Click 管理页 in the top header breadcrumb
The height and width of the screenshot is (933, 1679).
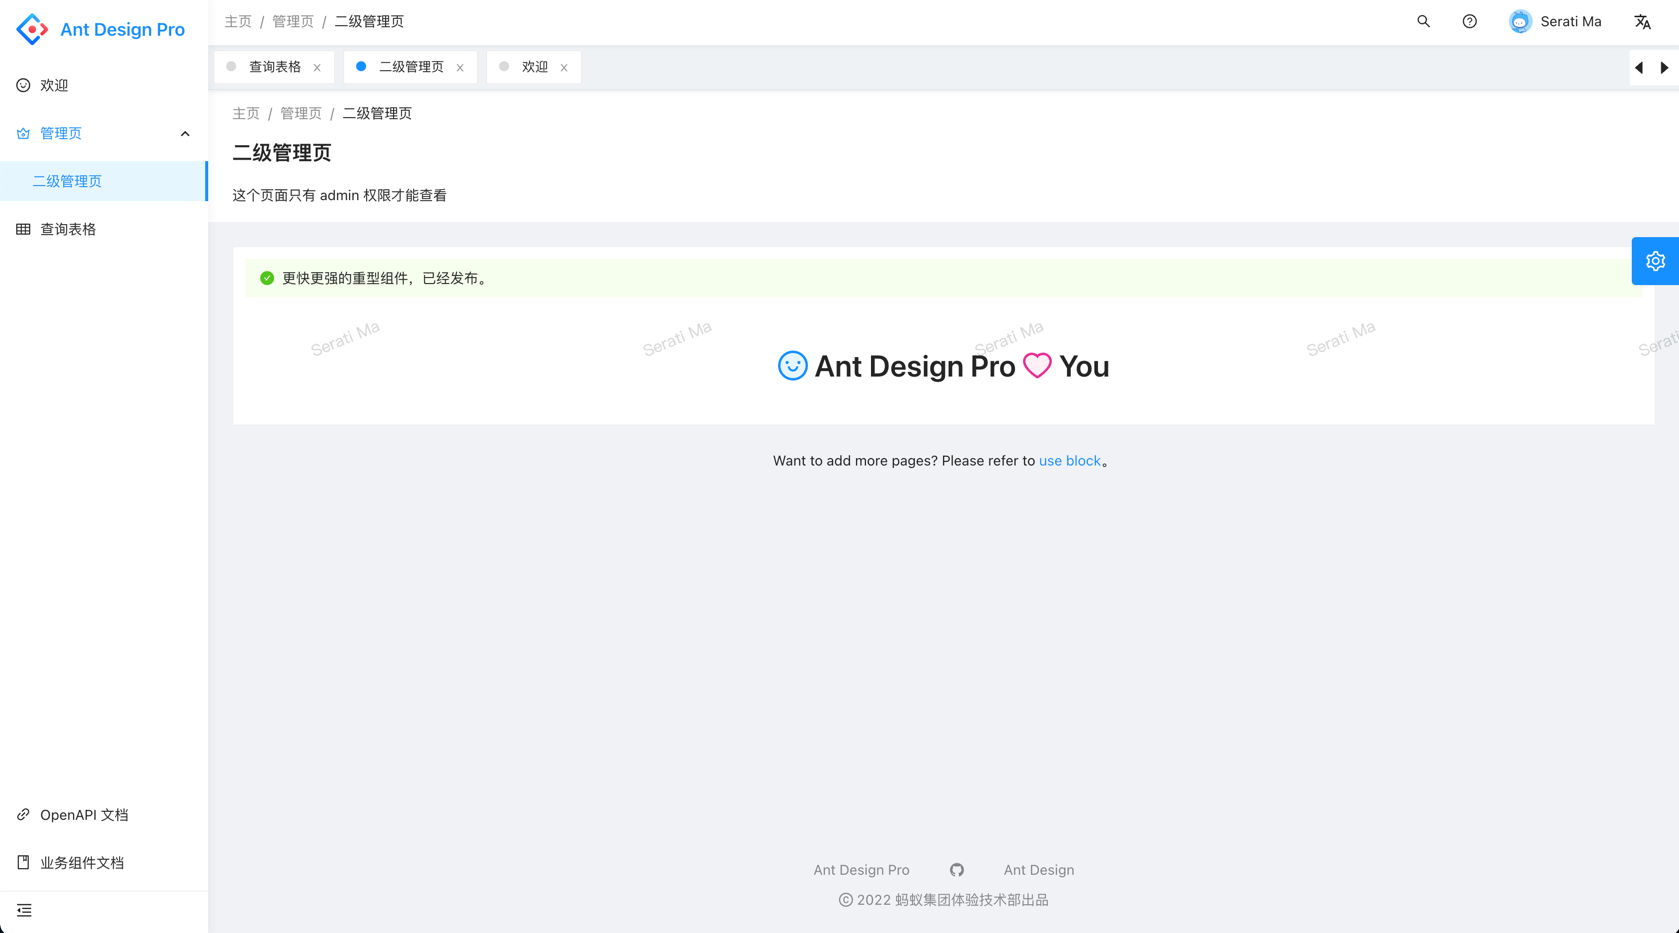[x=293, y=21]
